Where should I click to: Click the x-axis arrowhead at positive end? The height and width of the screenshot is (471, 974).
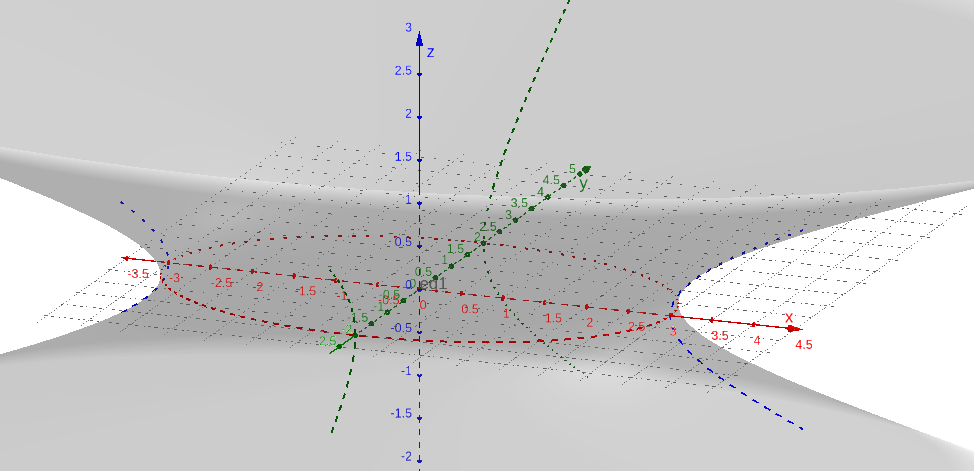(795, 328)
